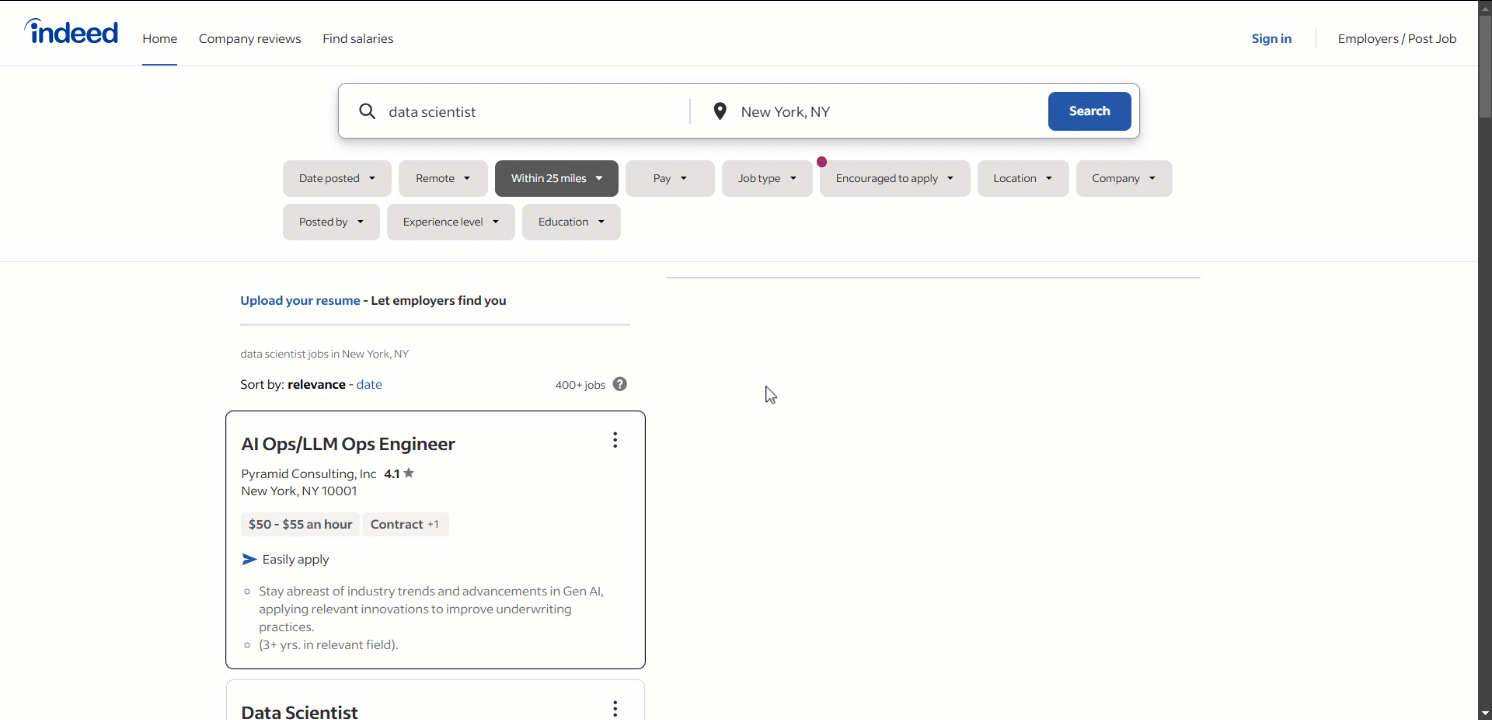Expand the Encouraged to apply filter

tap(894, 178)
